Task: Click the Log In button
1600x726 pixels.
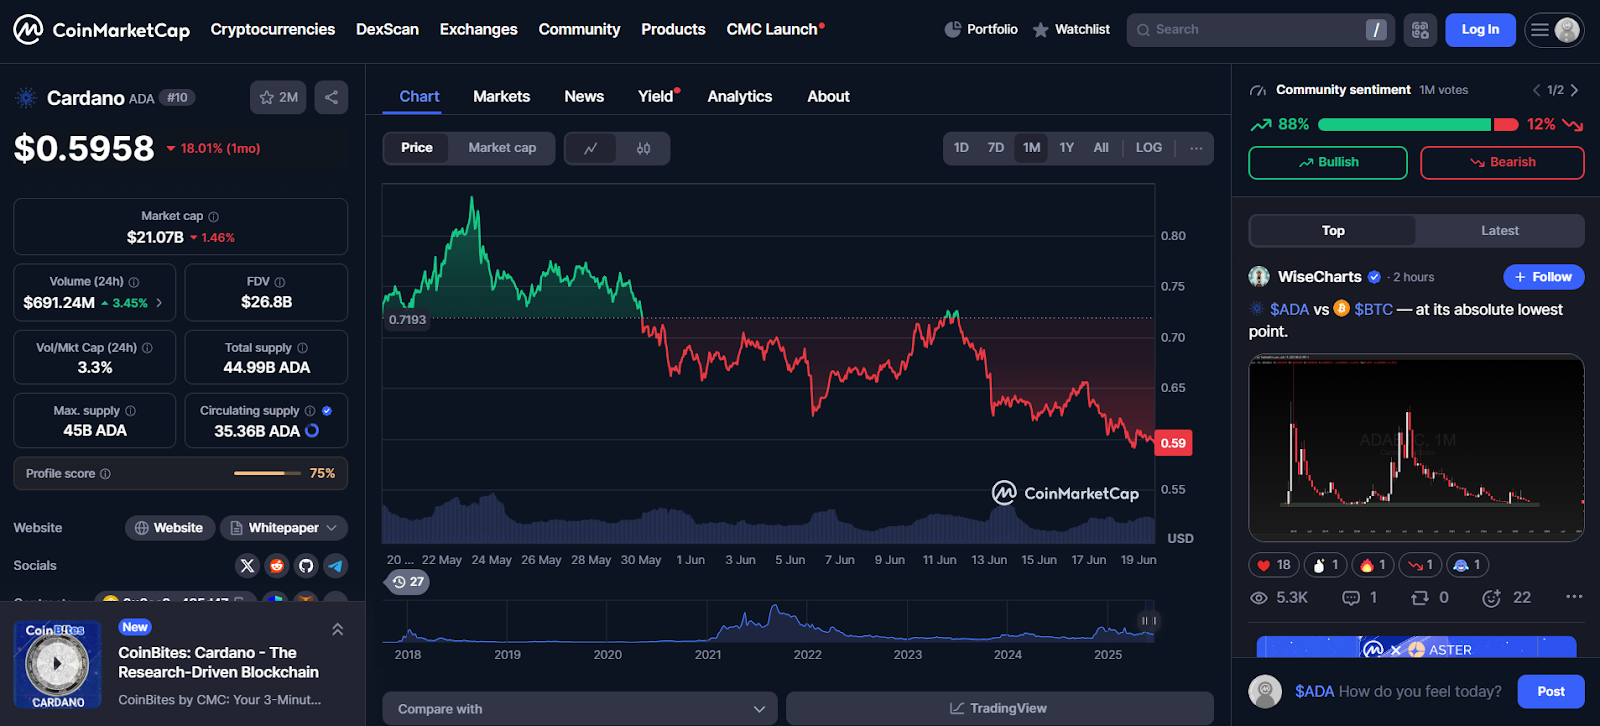Action: pos(1480,30)
